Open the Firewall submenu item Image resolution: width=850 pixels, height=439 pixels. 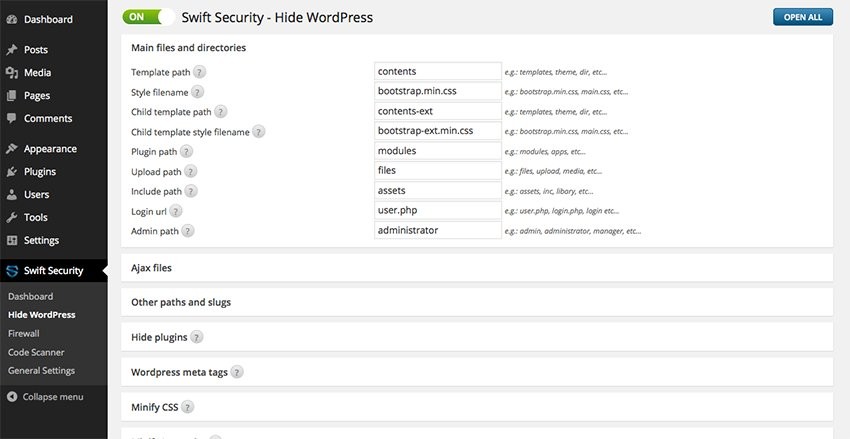click(x=23, y=333)
